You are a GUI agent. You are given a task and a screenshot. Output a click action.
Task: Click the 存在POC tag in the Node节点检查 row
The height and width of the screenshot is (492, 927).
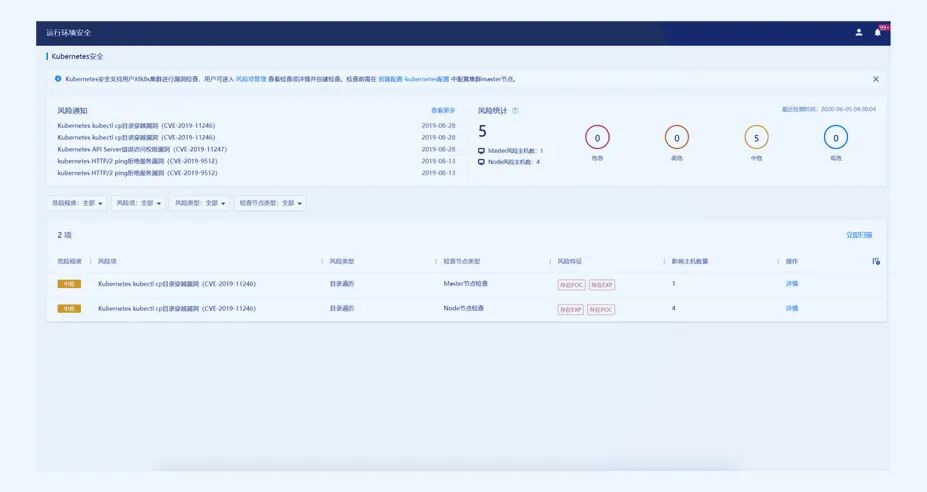pyautogui.click(x=601, y=309)
